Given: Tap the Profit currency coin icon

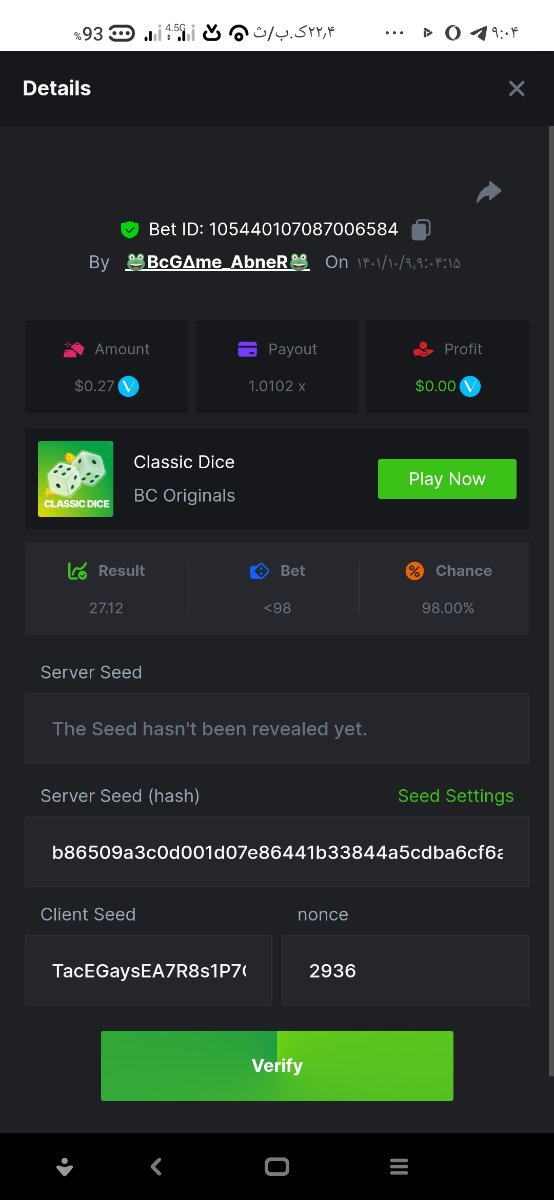Looking at the screenshot, I should click(x=470, y=386).
